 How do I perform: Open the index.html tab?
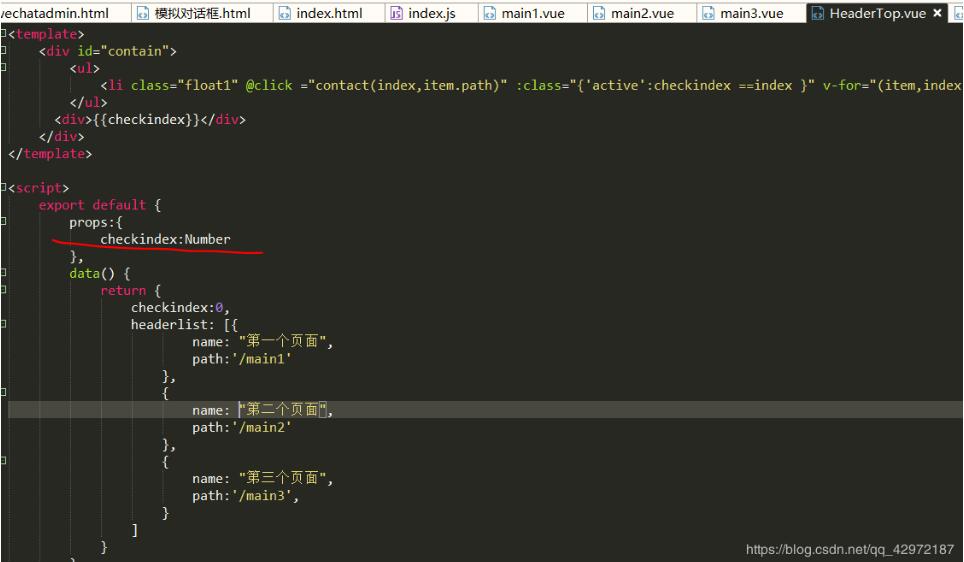pos(330,13)
